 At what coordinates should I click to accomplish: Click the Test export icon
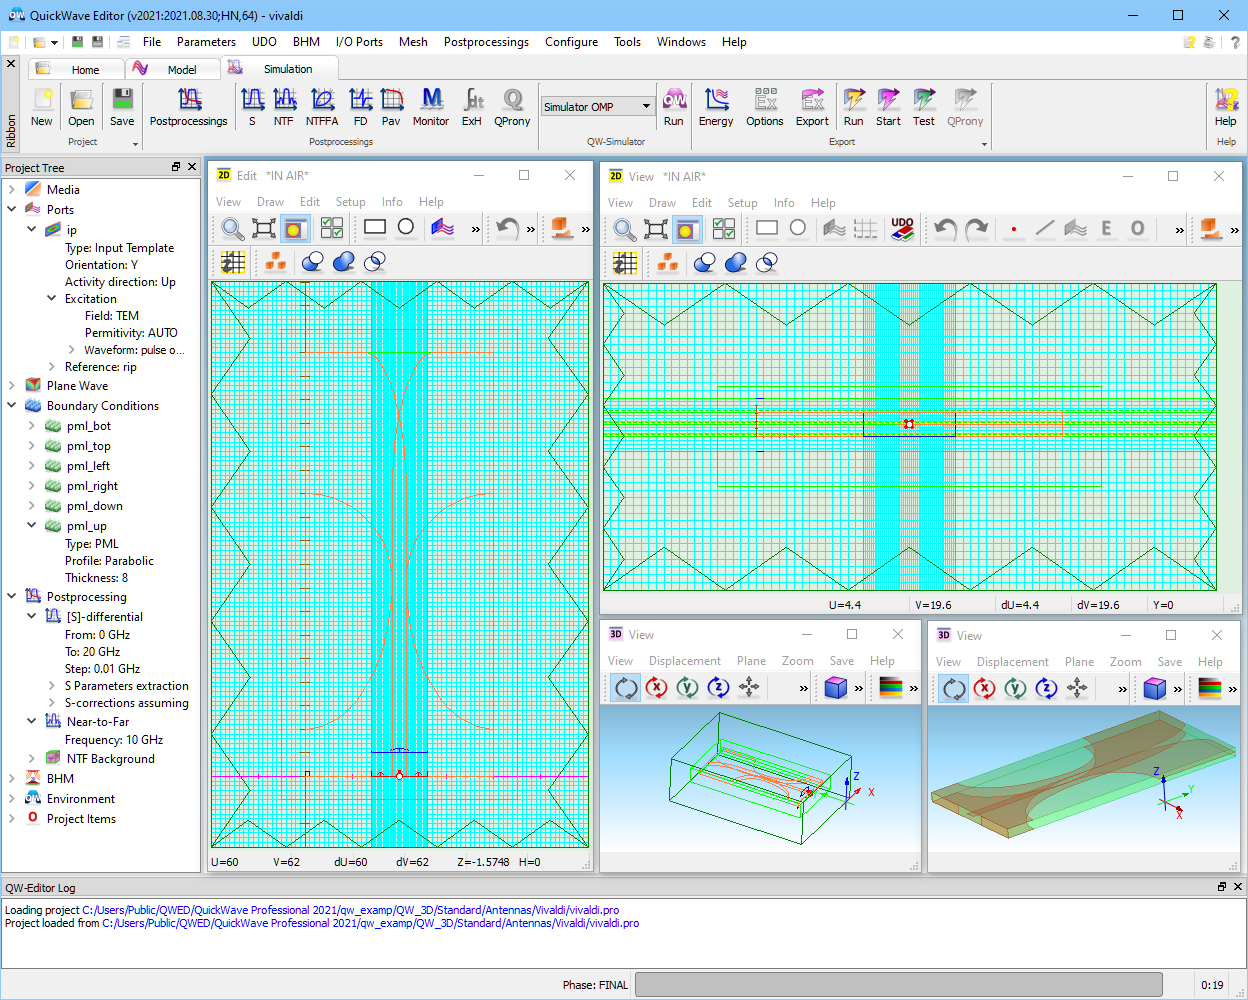924,108
